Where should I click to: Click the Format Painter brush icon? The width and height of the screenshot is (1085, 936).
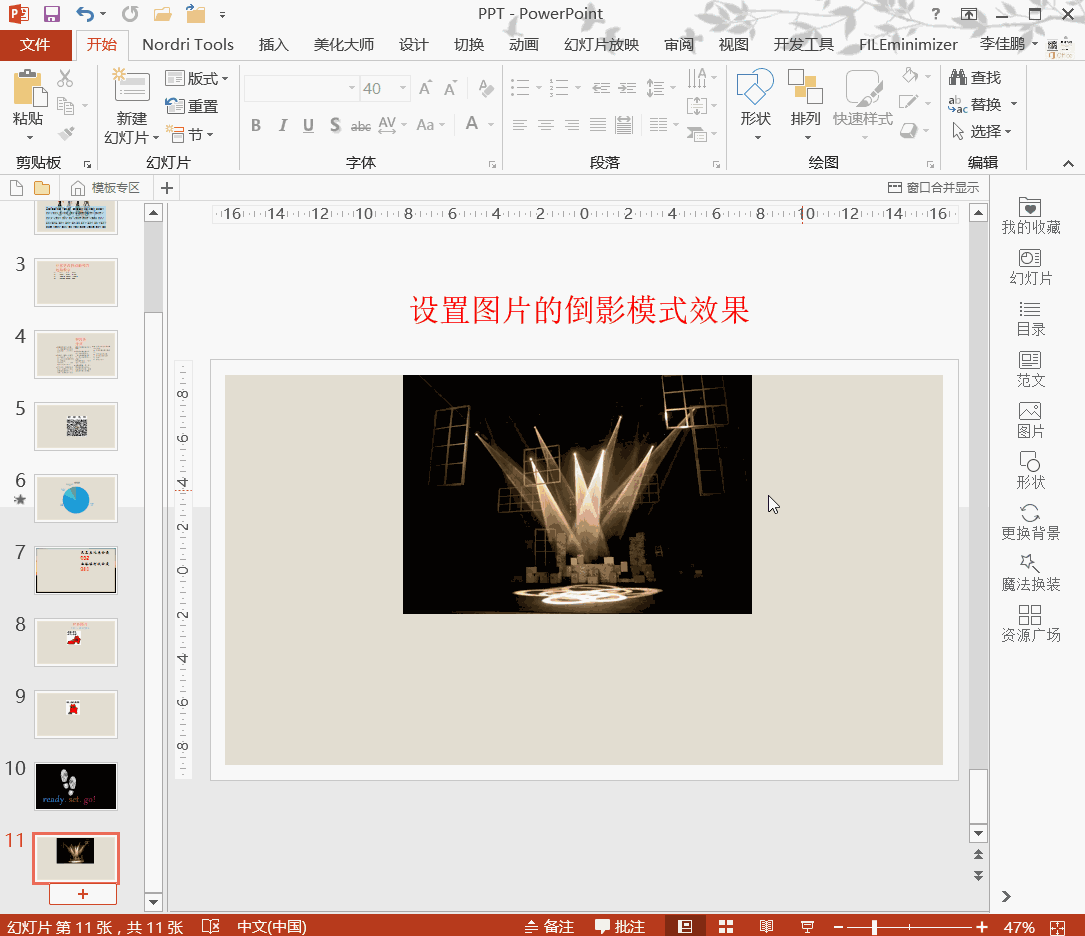66,133
